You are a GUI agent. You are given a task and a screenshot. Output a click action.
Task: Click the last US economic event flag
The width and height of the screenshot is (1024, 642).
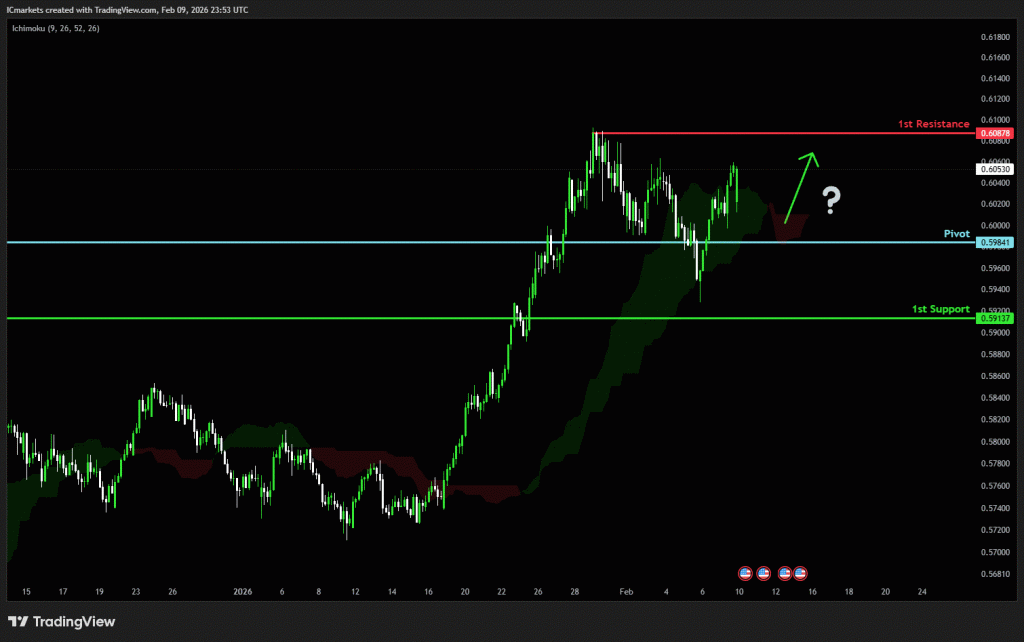click(x=800, y=572)
